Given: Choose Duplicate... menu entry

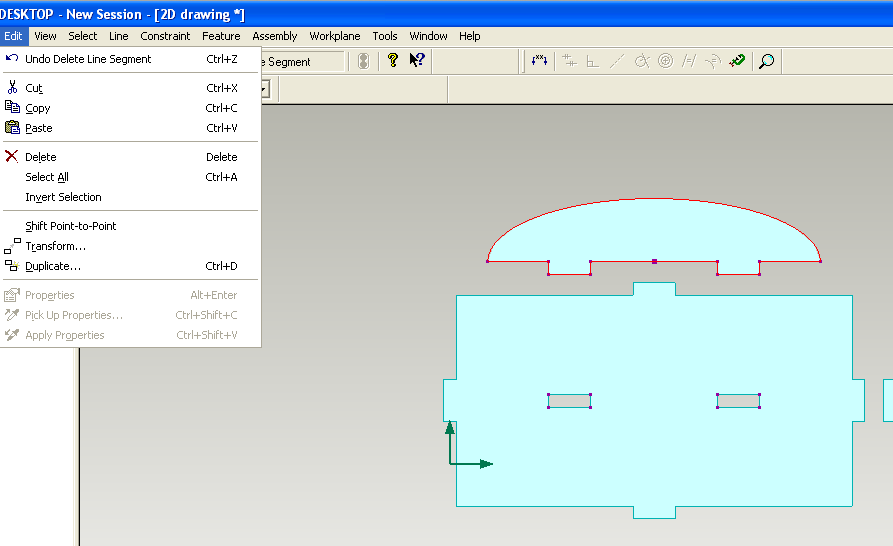Looking at the screenshot, I should coord(130,265).
